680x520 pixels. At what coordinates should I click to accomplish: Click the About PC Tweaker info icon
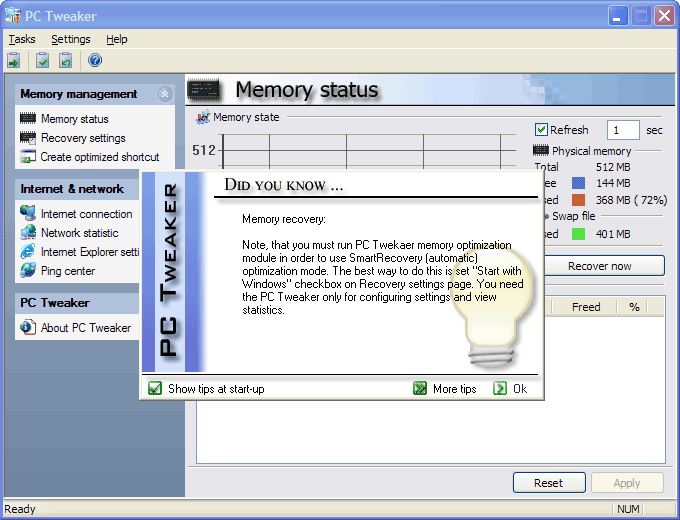pos(28,327)
